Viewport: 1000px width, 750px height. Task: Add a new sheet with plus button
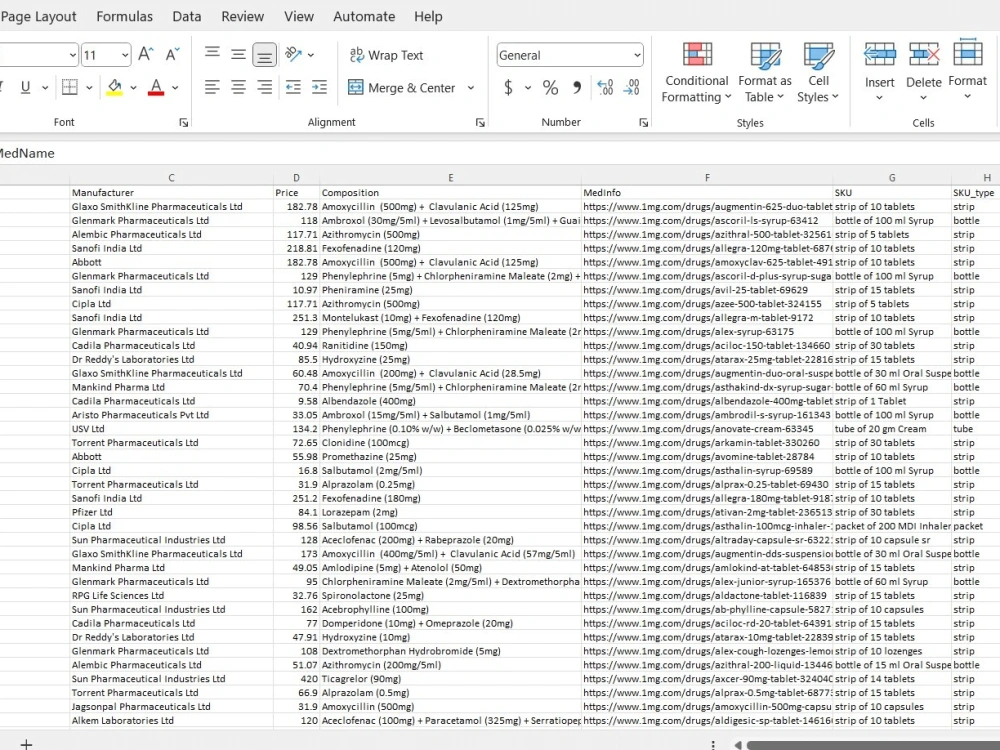click(x=26, y=744)
